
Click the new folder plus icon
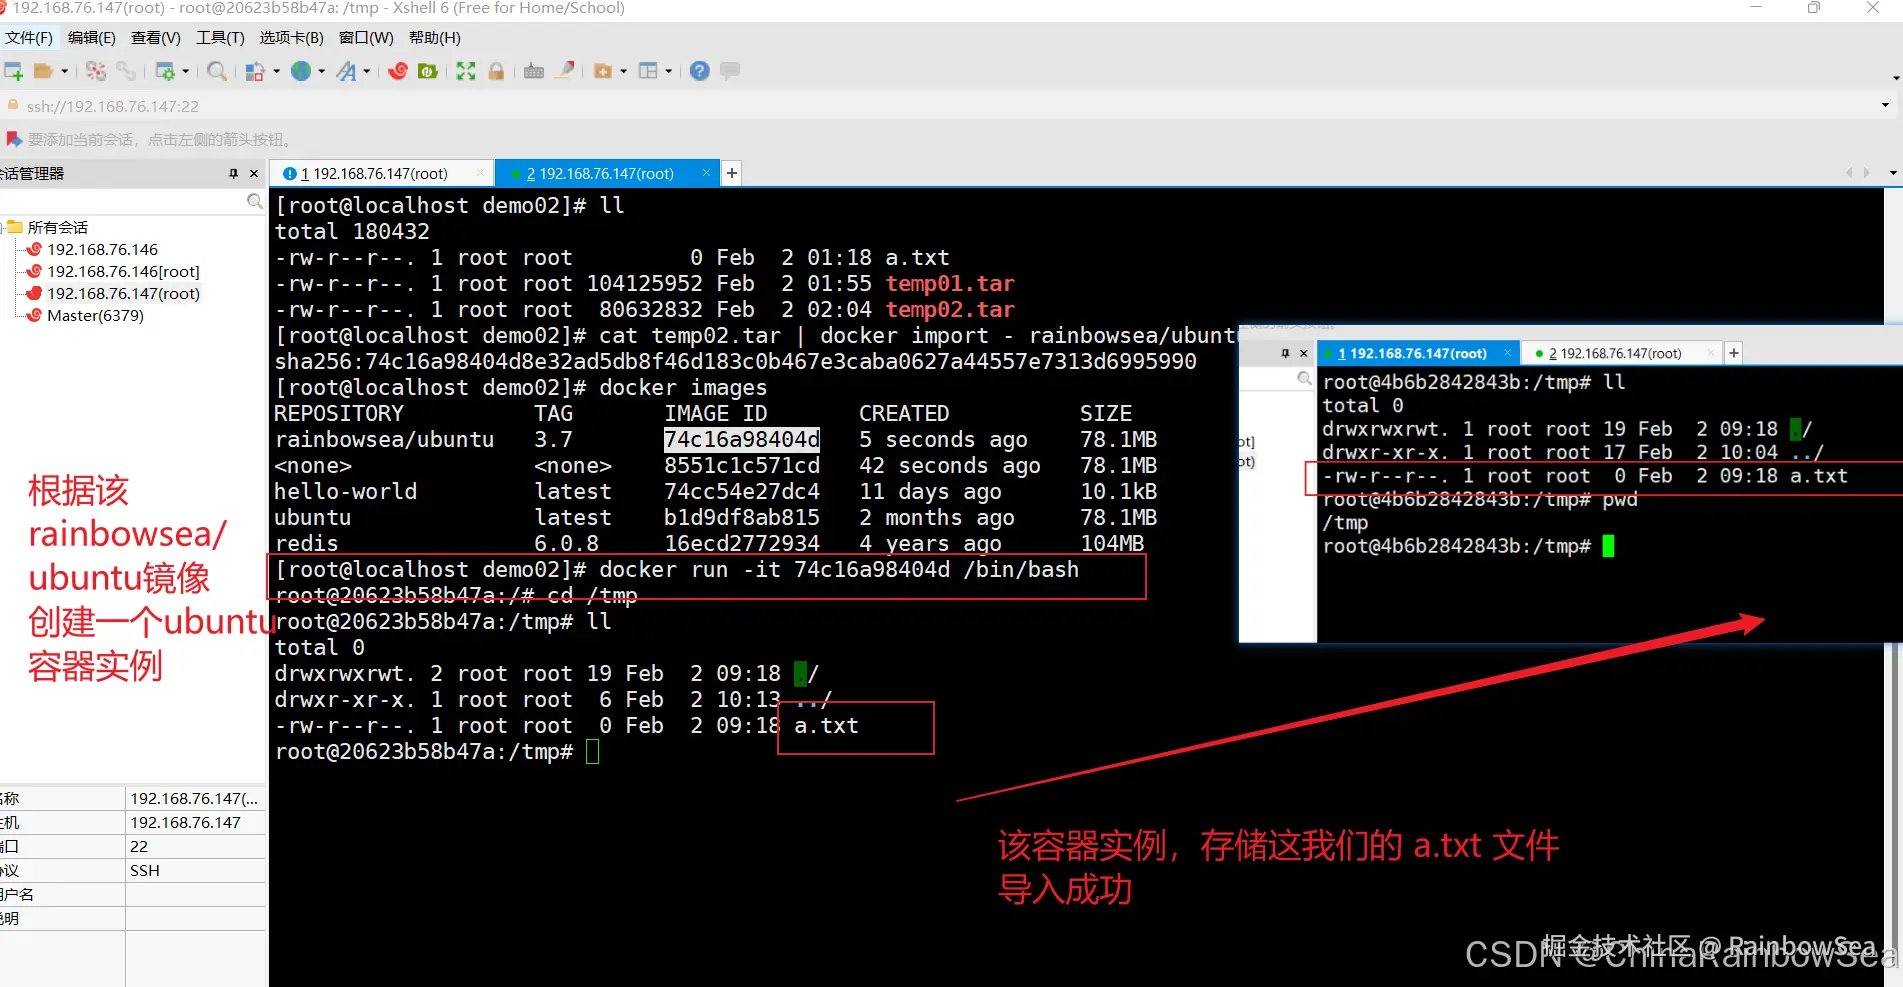coord(603,71)
